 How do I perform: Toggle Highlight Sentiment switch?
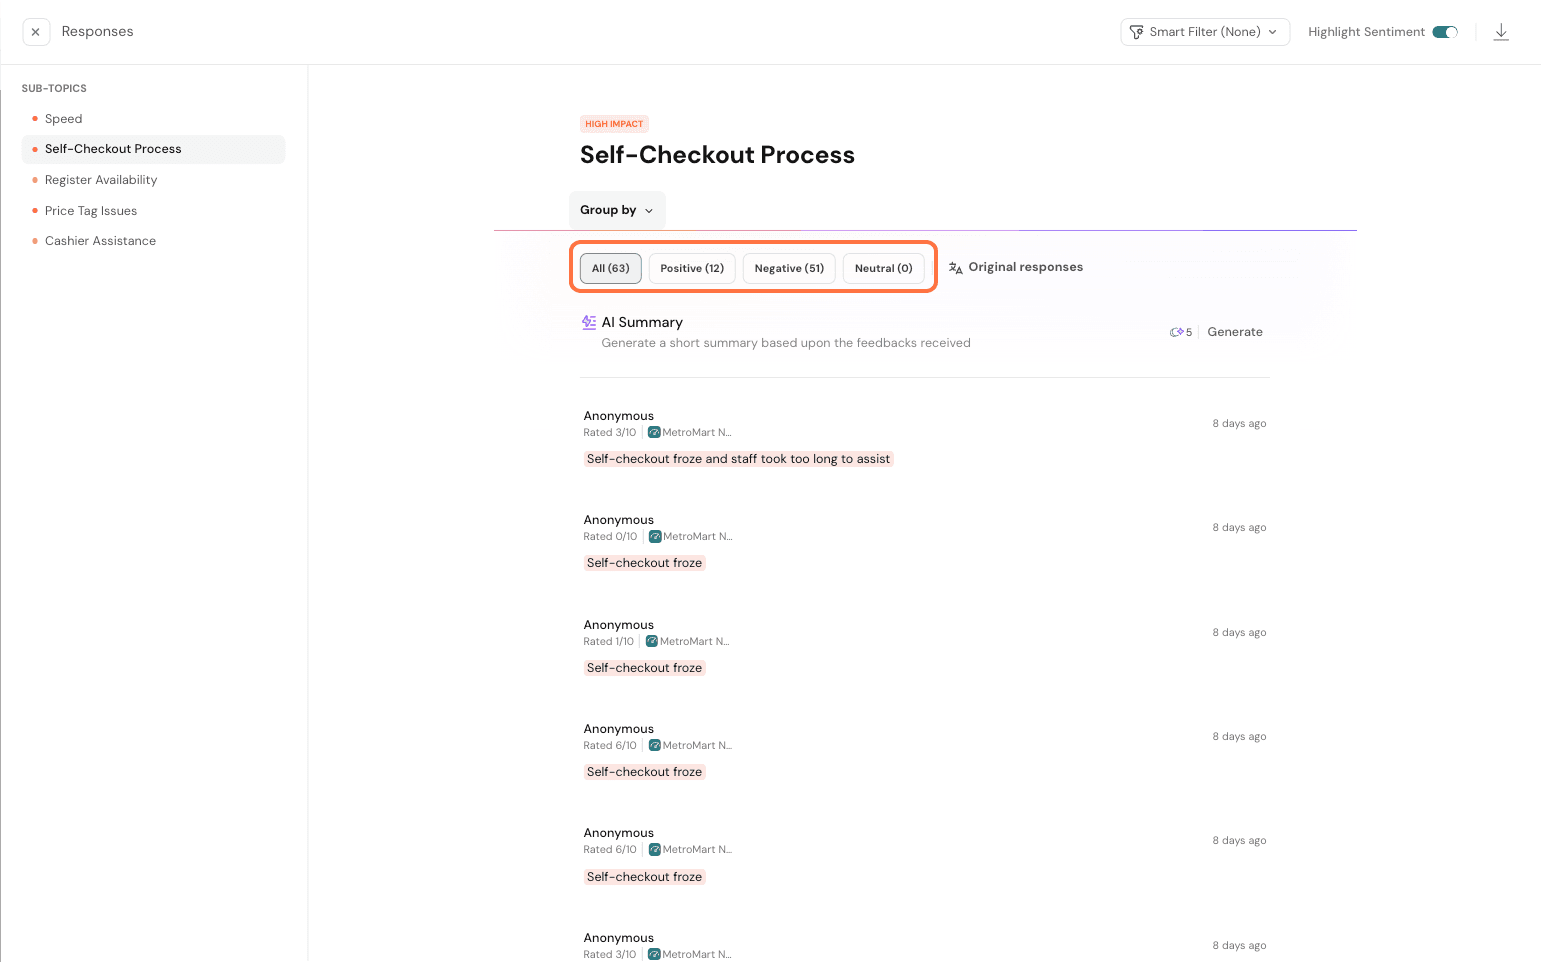tap(1445, 32)
